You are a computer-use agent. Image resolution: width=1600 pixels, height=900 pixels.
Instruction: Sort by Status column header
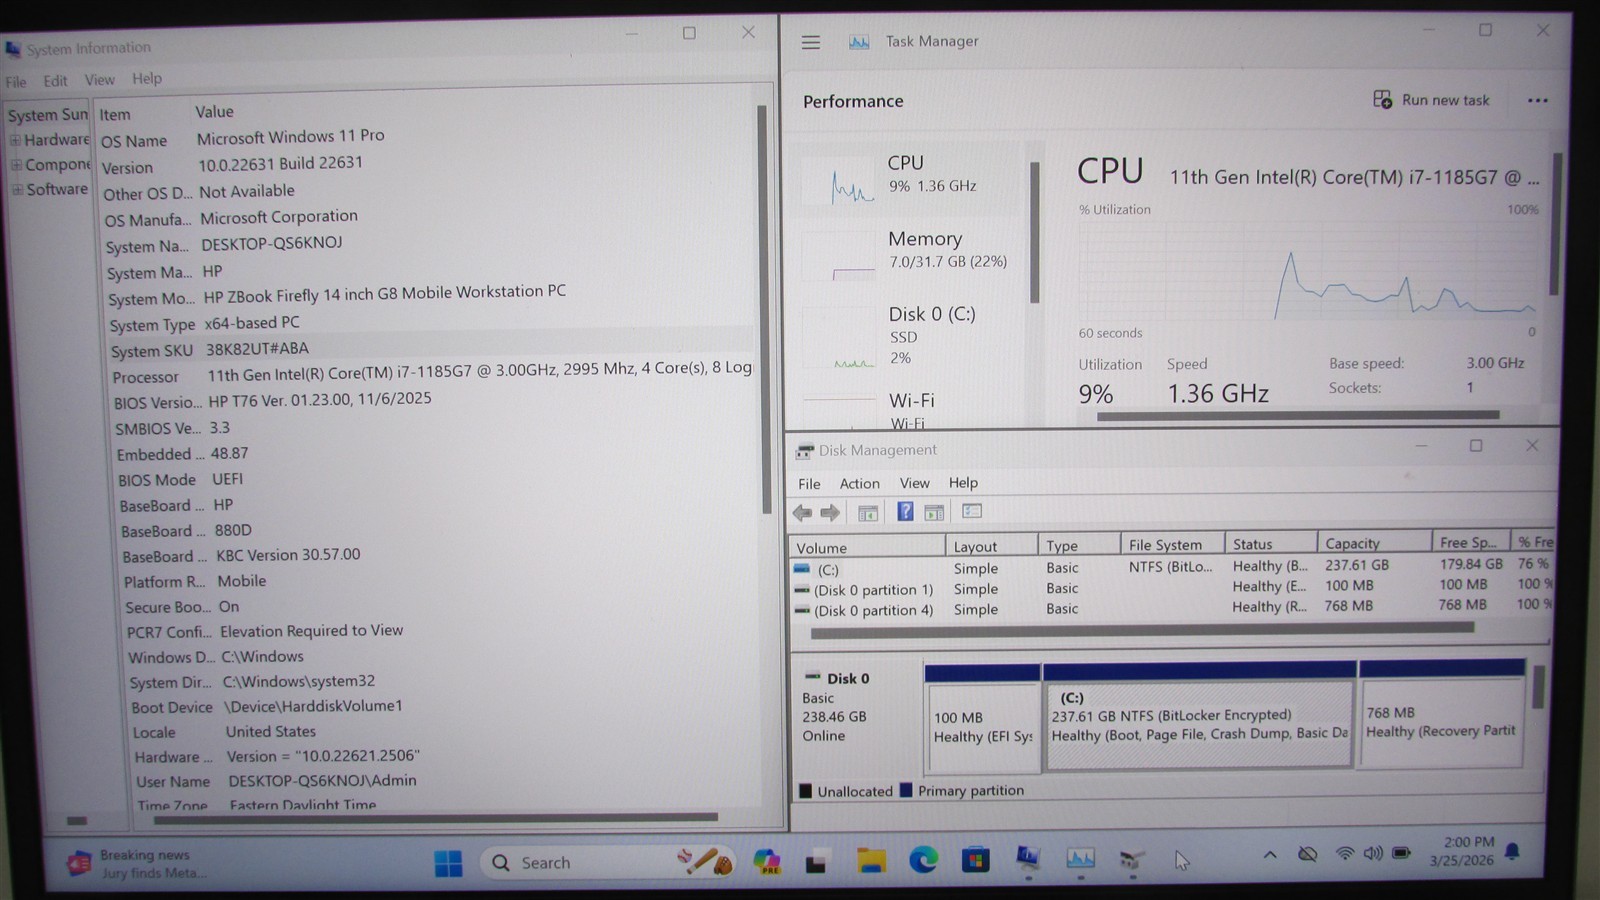[x=1271, y=544]
